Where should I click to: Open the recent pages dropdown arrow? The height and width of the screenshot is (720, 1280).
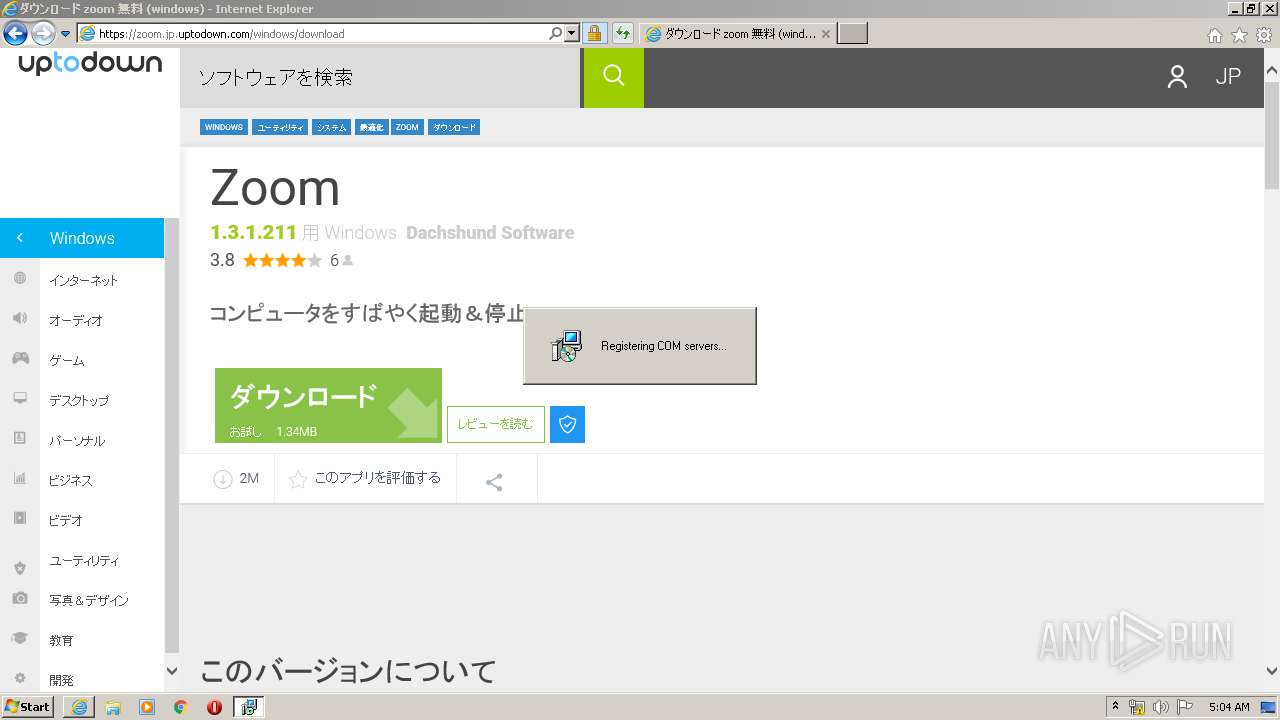pyautogui.click(x=65, y=33)
